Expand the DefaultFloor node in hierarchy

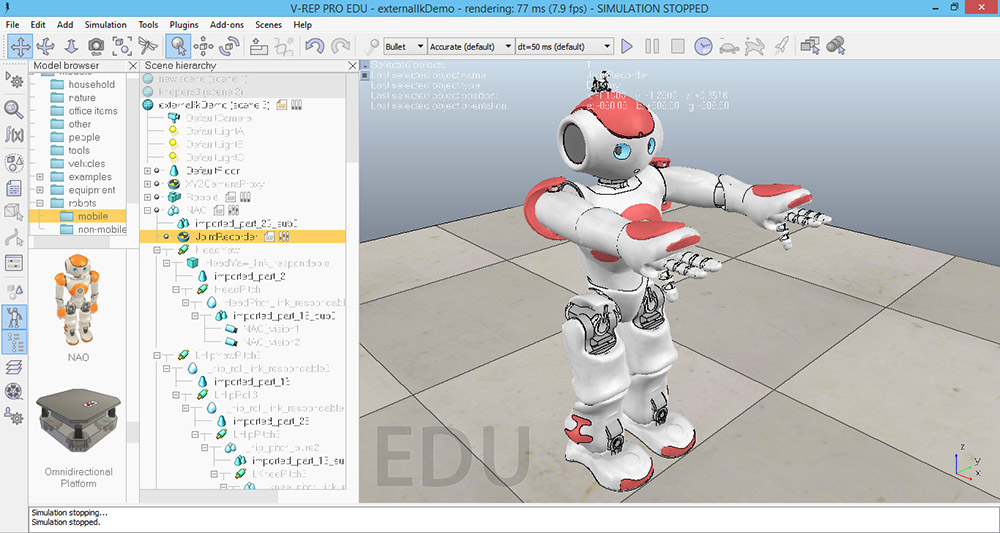tap(148, 171)
